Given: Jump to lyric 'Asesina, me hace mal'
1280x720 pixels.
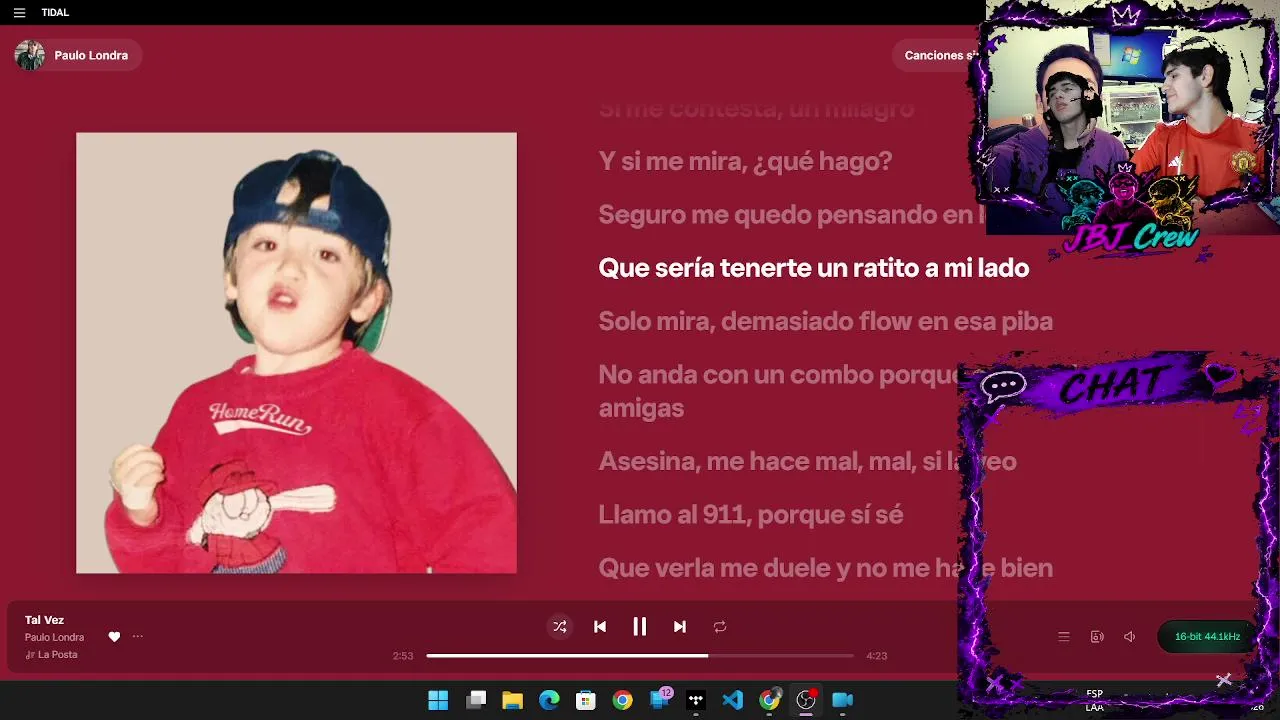Looking at the screenshot, I should pyautogui.click(x=807, y=461).
